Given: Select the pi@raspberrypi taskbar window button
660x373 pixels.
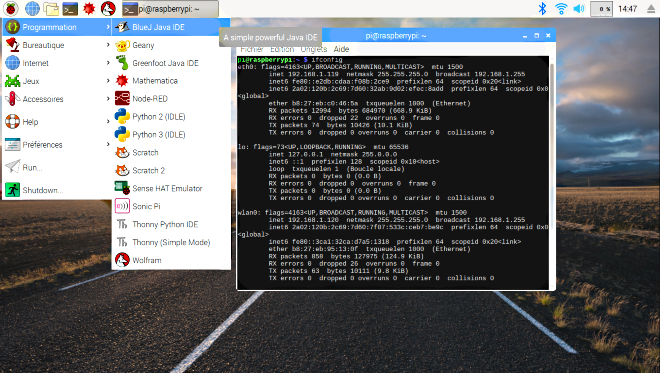Looking at the screenshot, I should click(x=170, y=9).
